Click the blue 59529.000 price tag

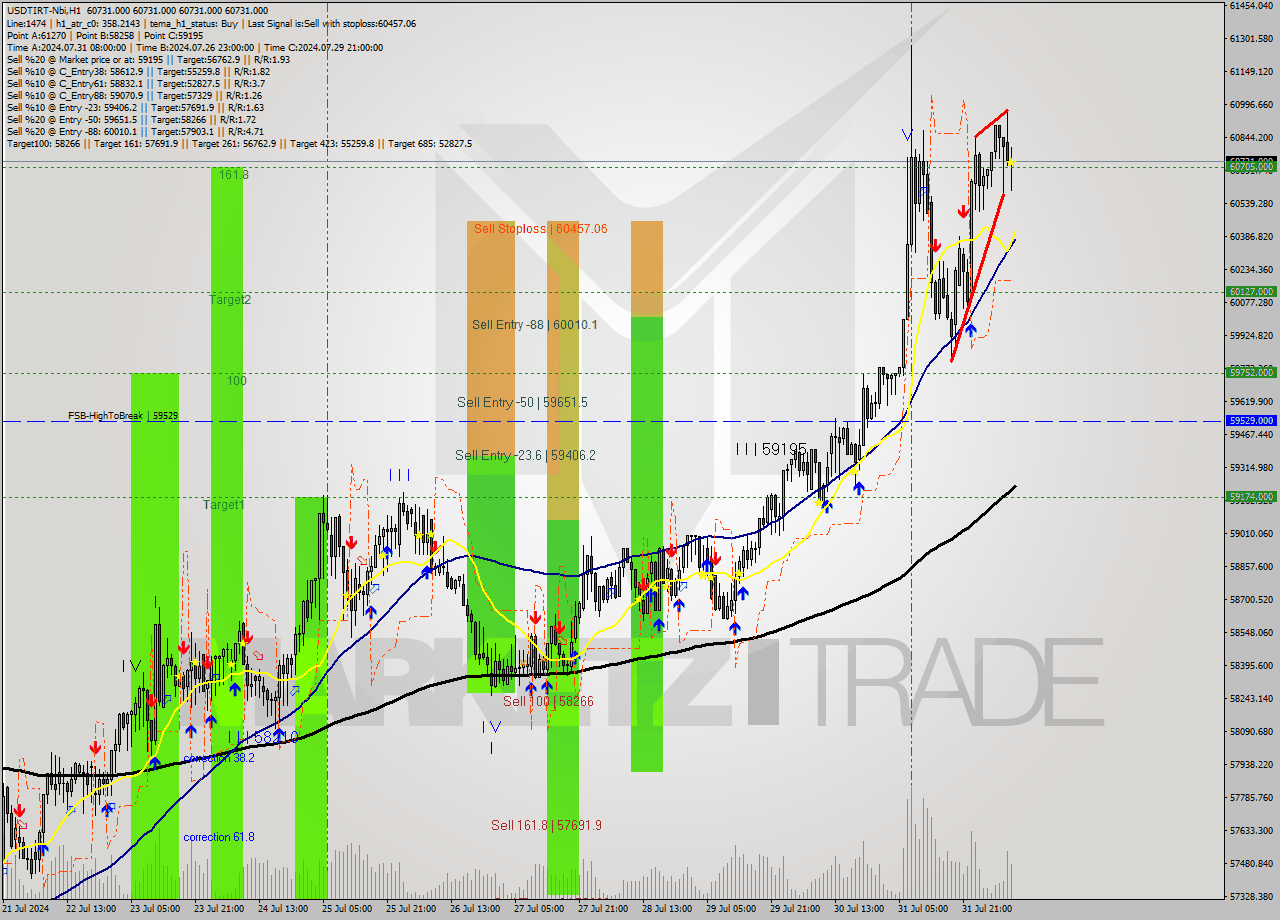point(1251,421)
